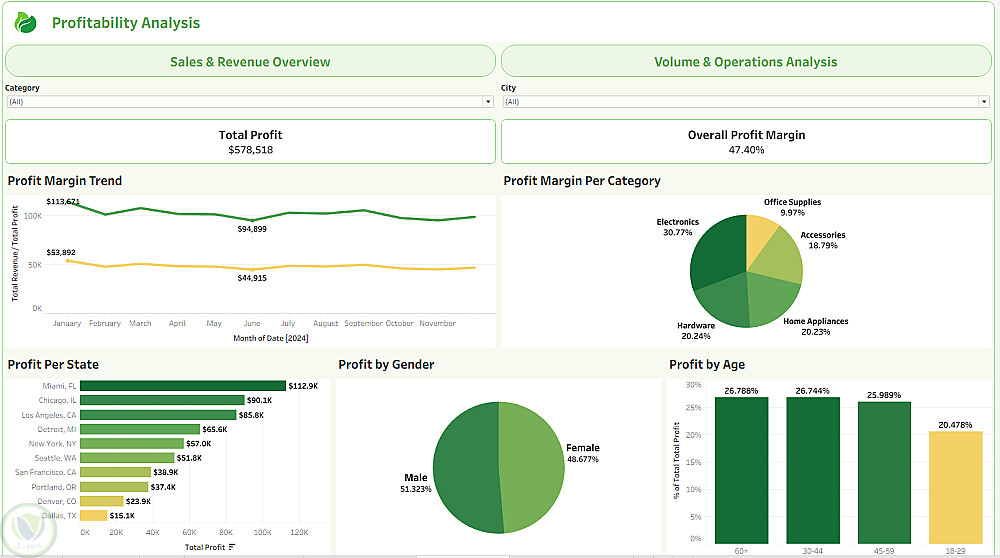
Task: Select the 60+ age group bar
Action: click(741, 470)
